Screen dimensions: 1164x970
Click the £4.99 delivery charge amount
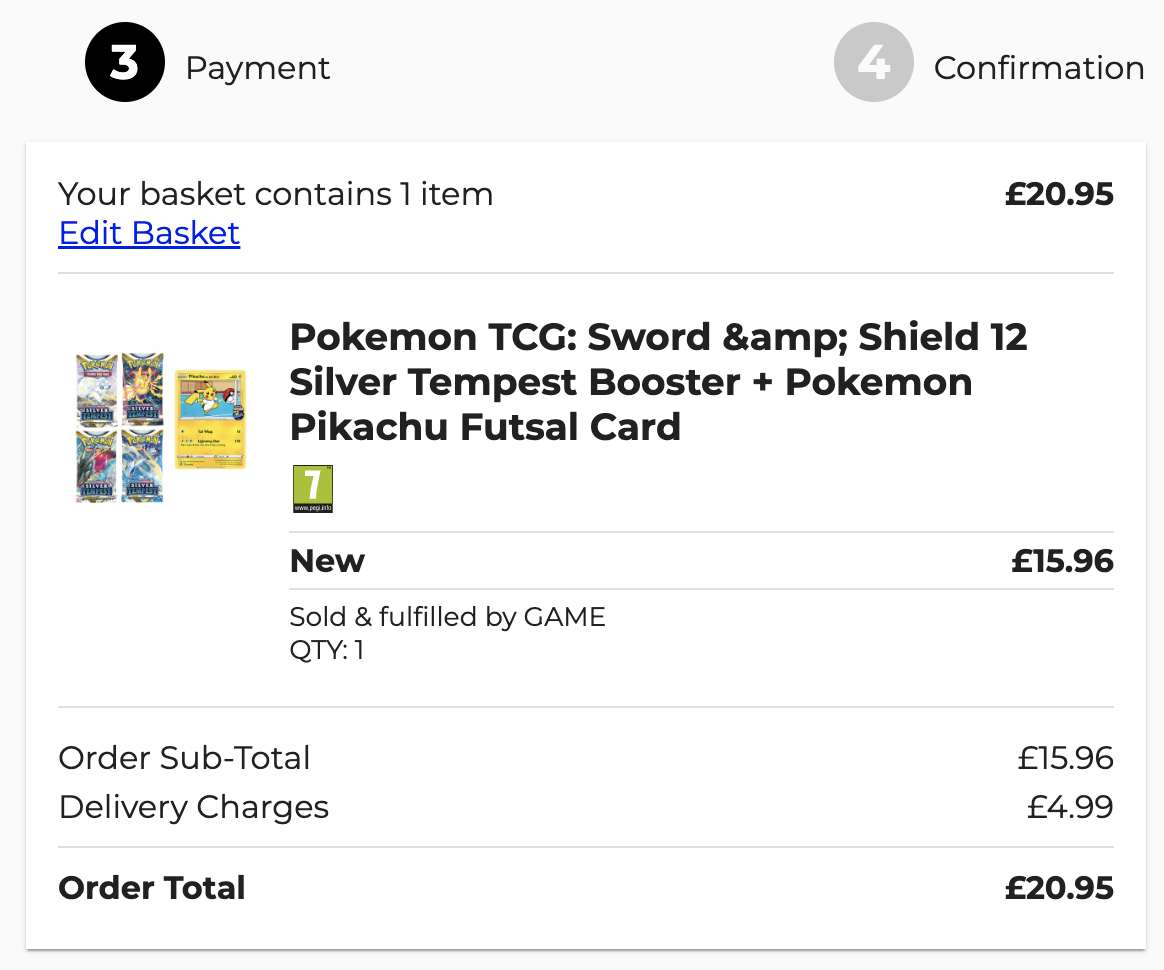1070,807
